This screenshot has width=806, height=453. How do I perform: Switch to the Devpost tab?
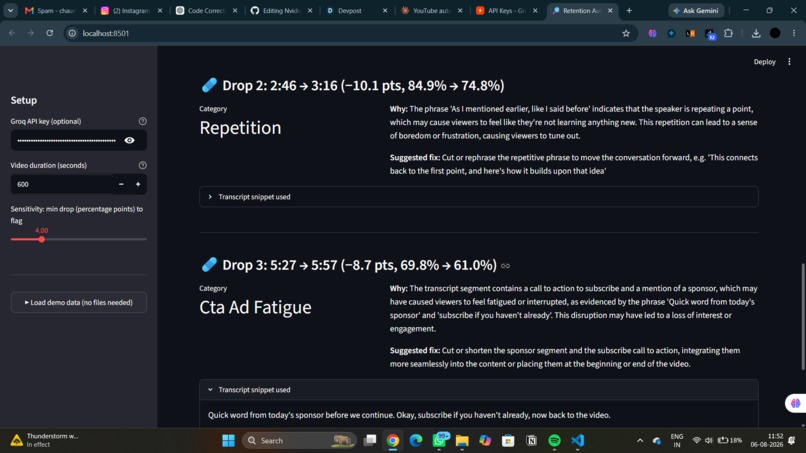(x=357, y=10)
